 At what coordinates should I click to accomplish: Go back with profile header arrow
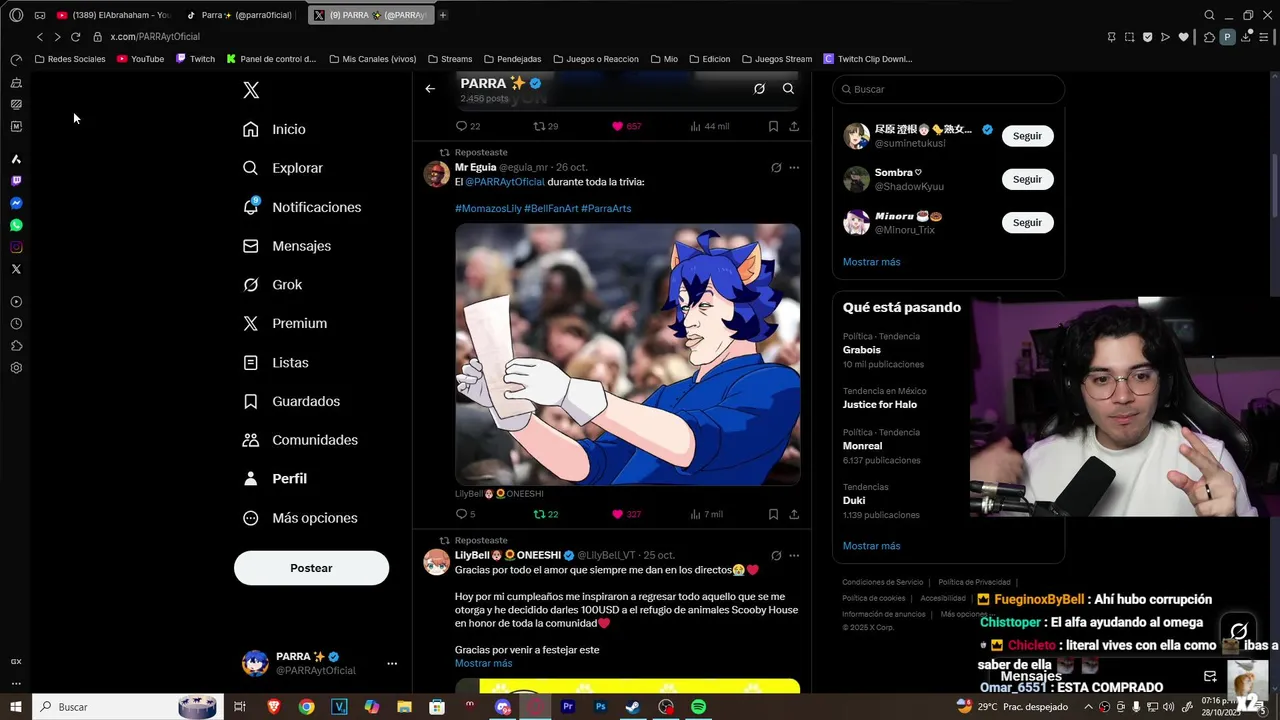tap(430, 89)
